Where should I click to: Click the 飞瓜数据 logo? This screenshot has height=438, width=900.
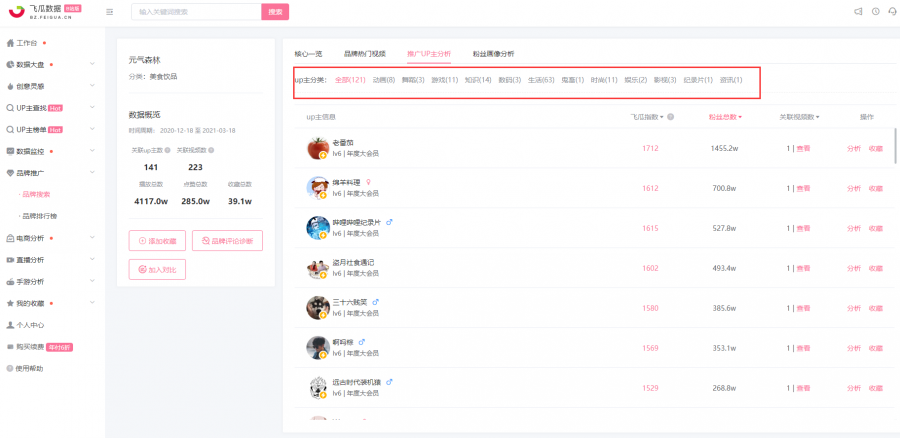45,11
